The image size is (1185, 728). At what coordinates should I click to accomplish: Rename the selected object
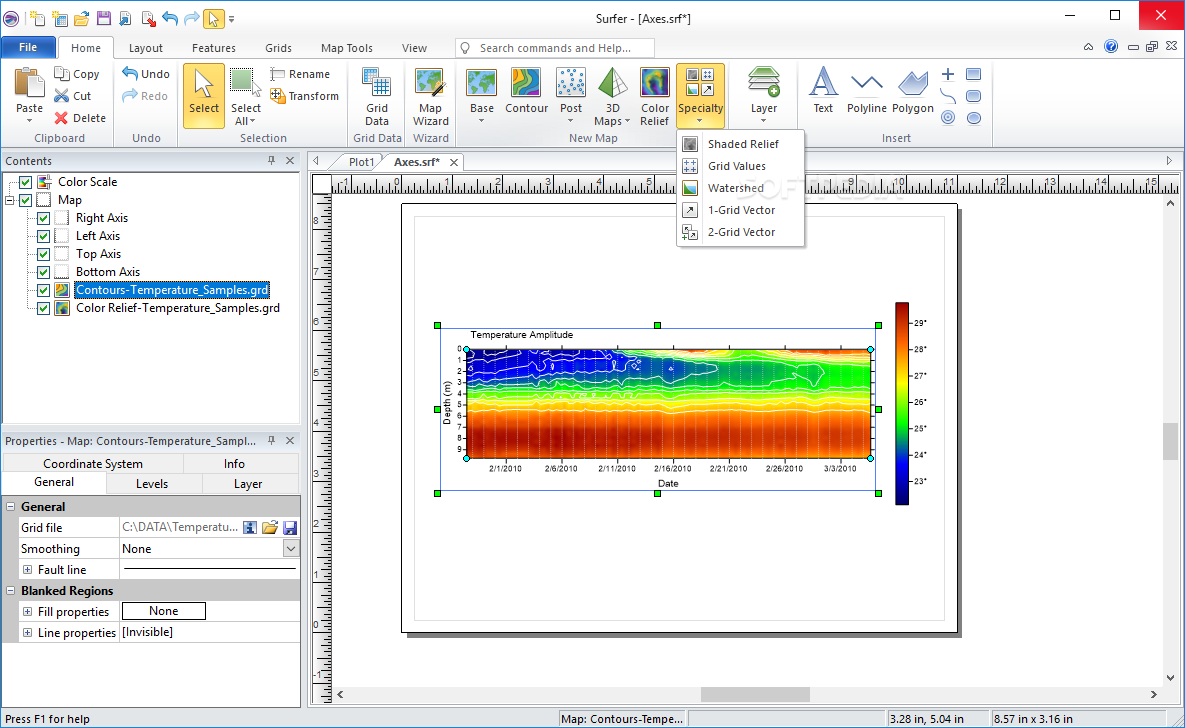(x=300, y=74)
